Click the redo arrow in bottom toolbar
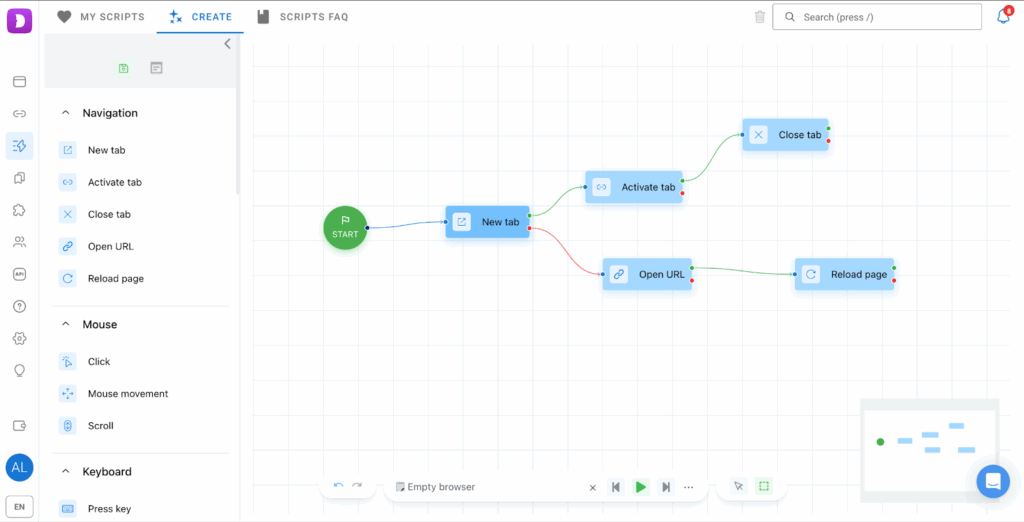The height and width of the screenshot is (522, 1024). pyautogui.click(x=357, y=486)
